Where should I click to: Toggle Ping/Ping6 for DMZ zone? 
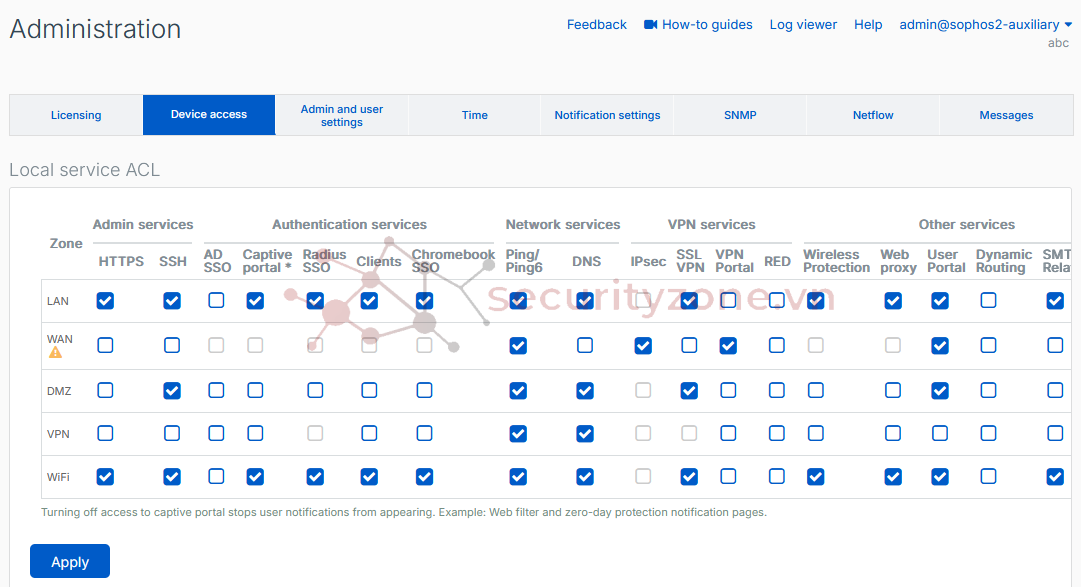pos(518,390)
